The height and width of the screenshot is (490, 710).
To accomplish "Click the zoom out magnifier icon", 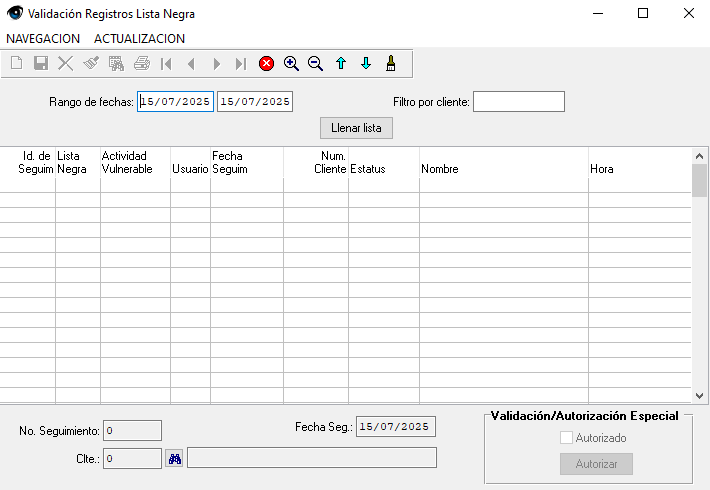I will 316,63.
